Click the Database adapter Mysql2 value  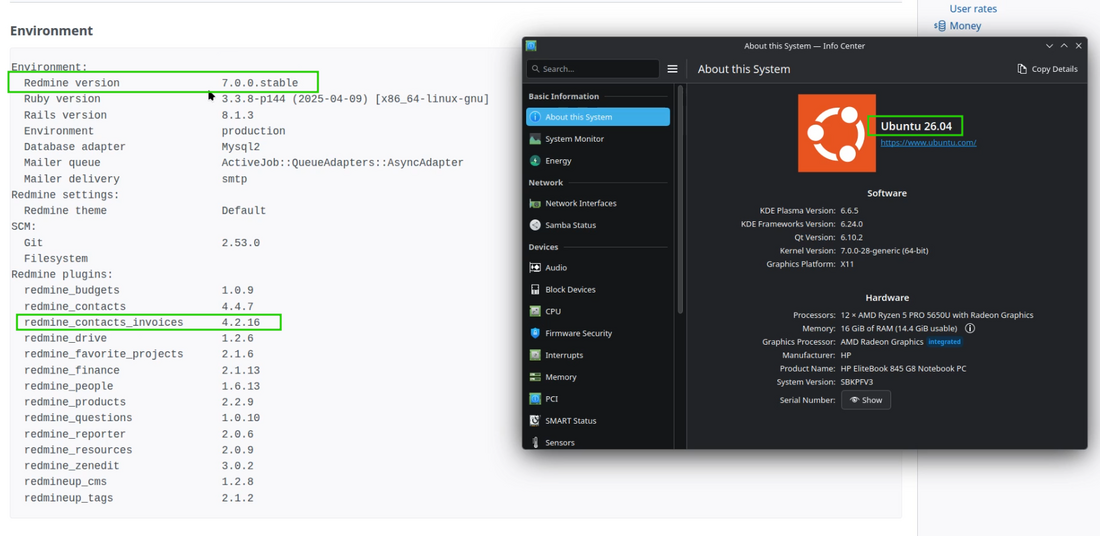tap(241, 147)
